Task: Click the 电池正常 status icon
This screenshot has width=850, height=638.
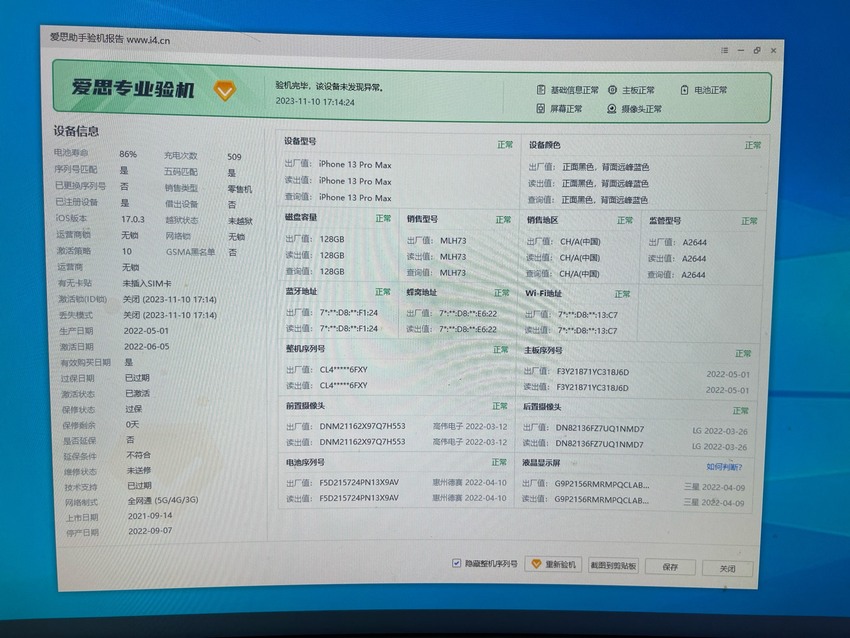Action: coord(684,90)
